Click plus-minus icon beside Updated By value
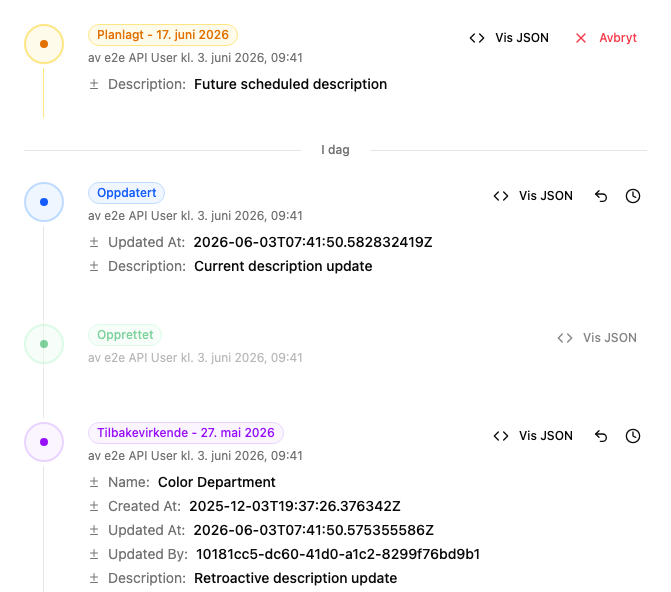 (x=94, y=554)
